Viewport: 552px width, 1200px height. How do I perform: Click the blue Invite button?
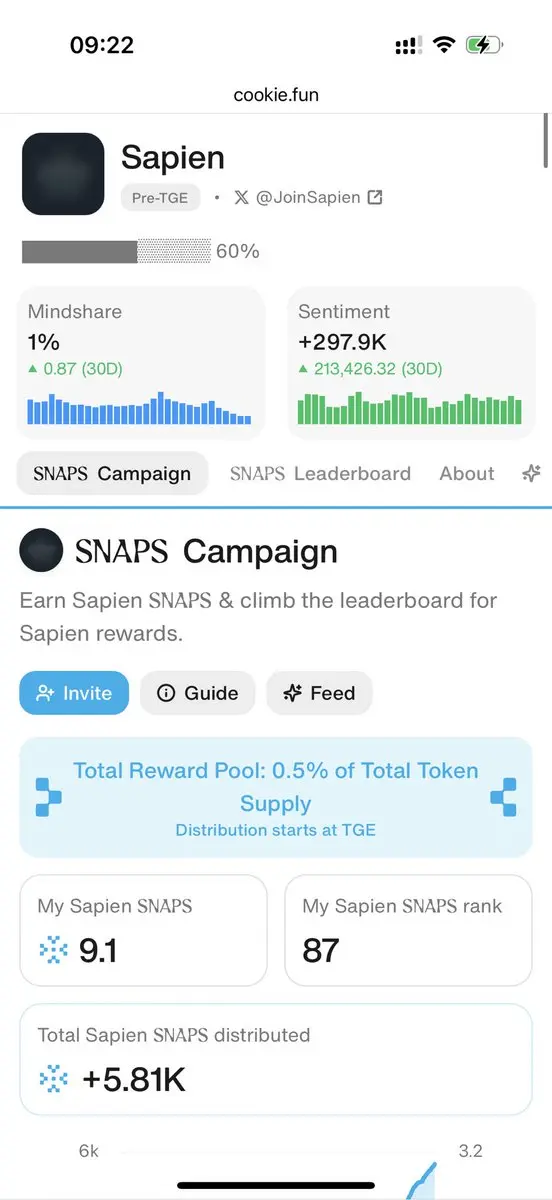pyautogui.click(x=74, y=693)
